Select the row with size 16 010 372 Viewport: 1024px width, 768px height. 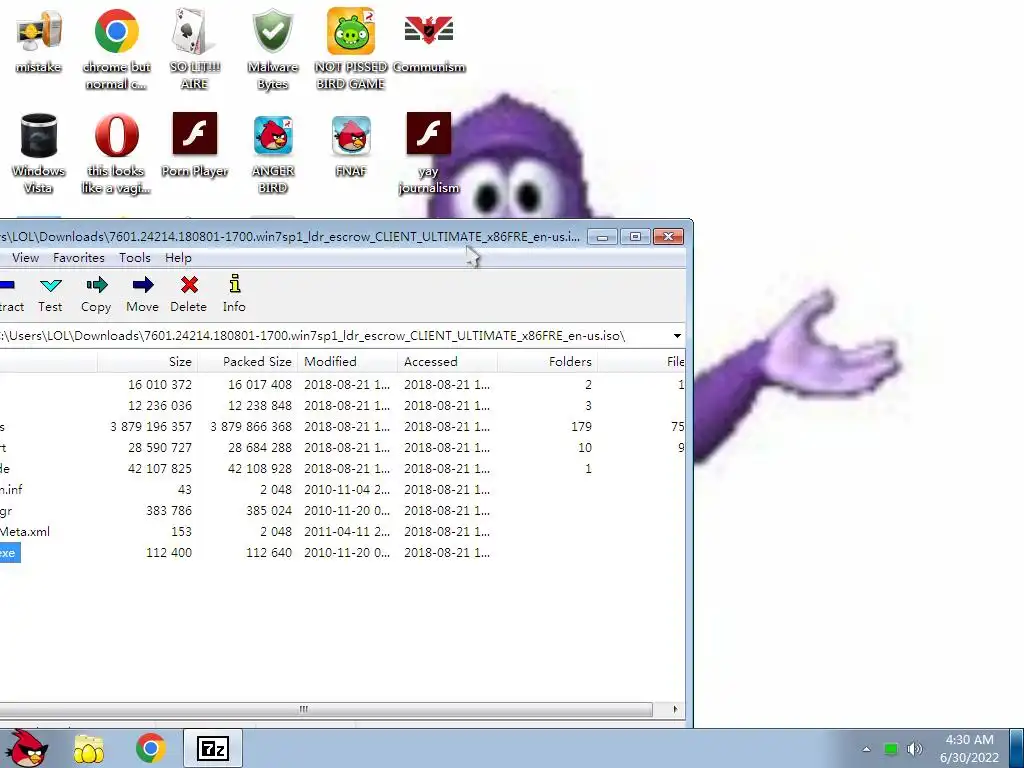pos(342,385)
